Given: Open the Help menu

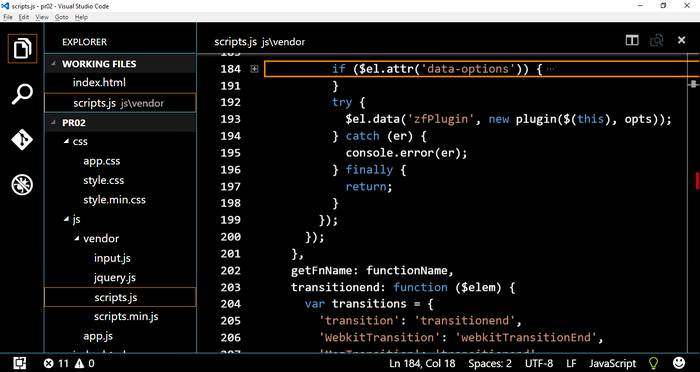Looking at the screenshot, I should [x=81, y=17].
